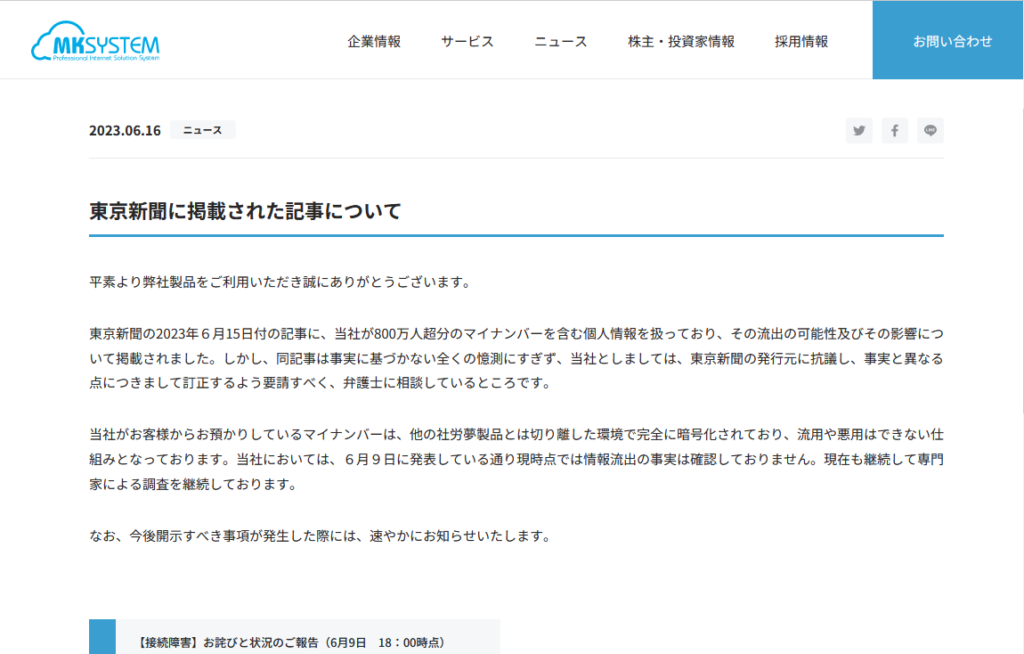
Task: Share the article via LINE icon
Action: [x=930, y=131]
